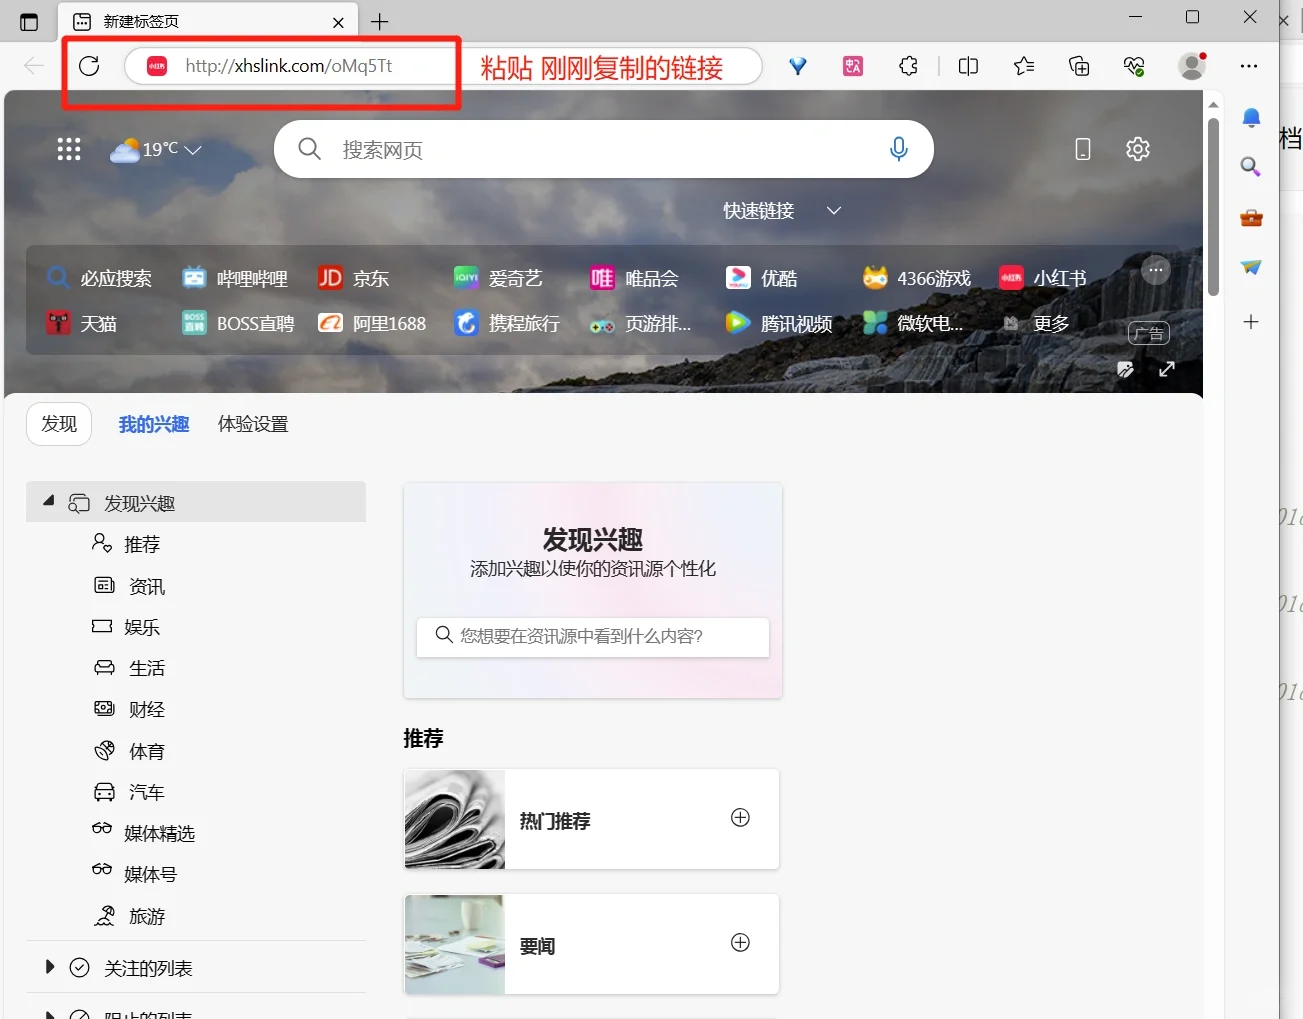
Task: Switch to the 发现 tab
Action: [58, 423]
